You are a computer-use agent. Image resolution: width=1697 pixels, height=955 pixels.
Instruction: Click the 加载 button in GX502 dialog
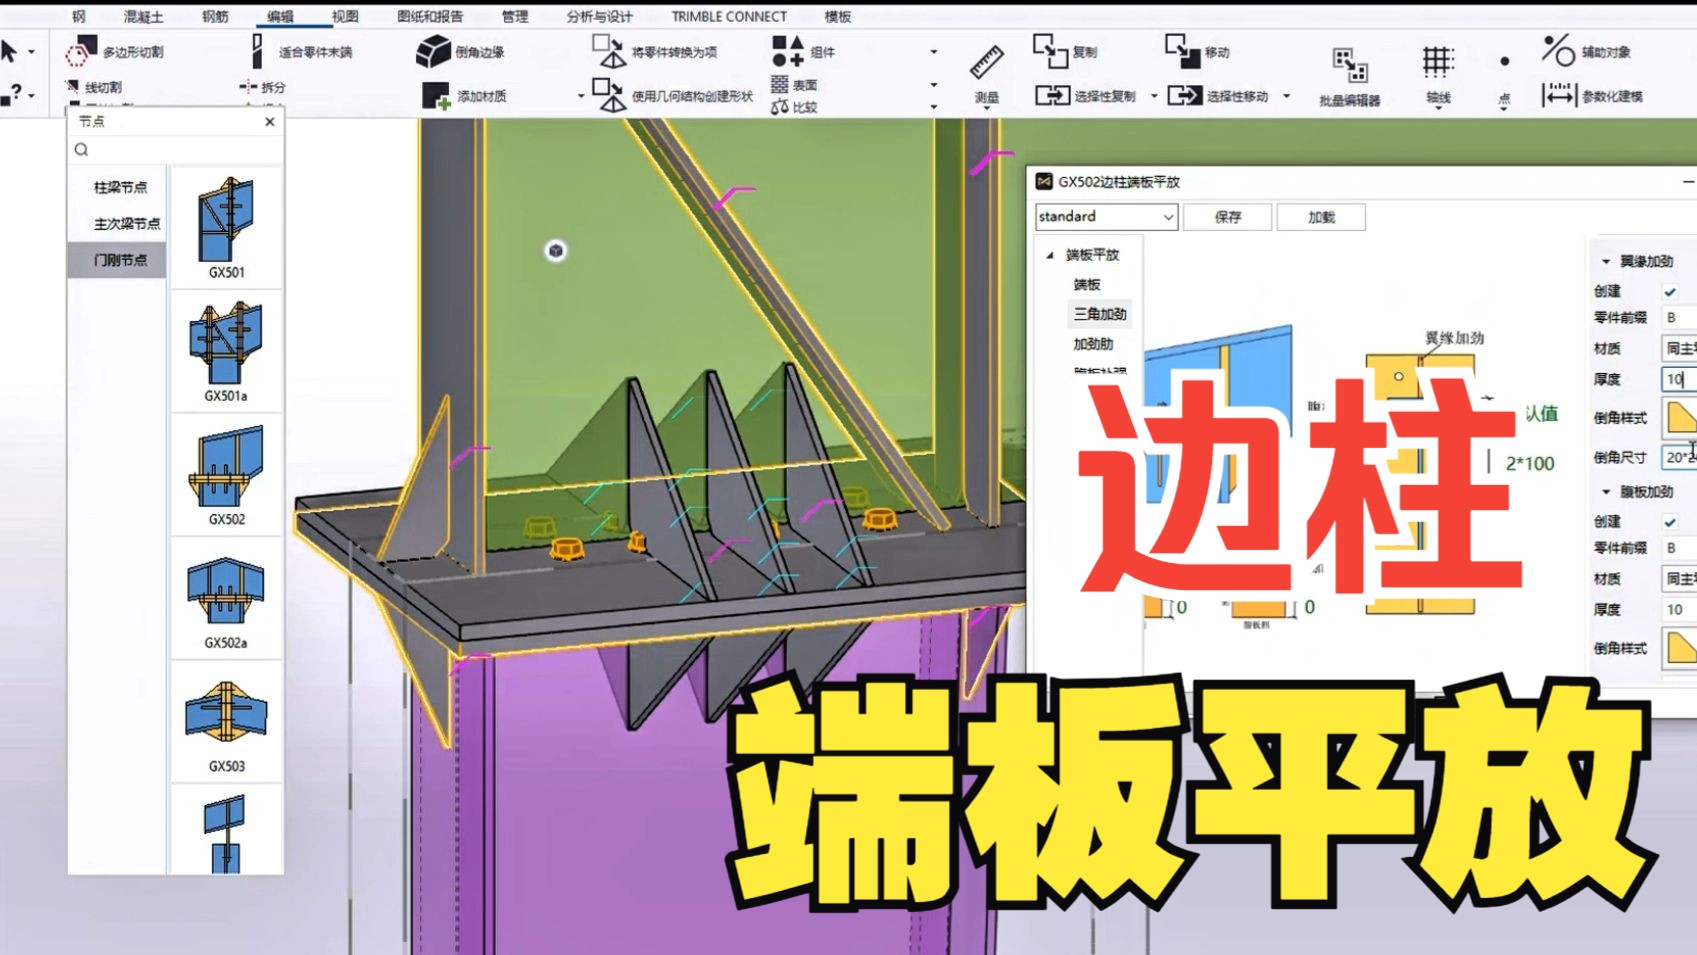click(1321, 217)
